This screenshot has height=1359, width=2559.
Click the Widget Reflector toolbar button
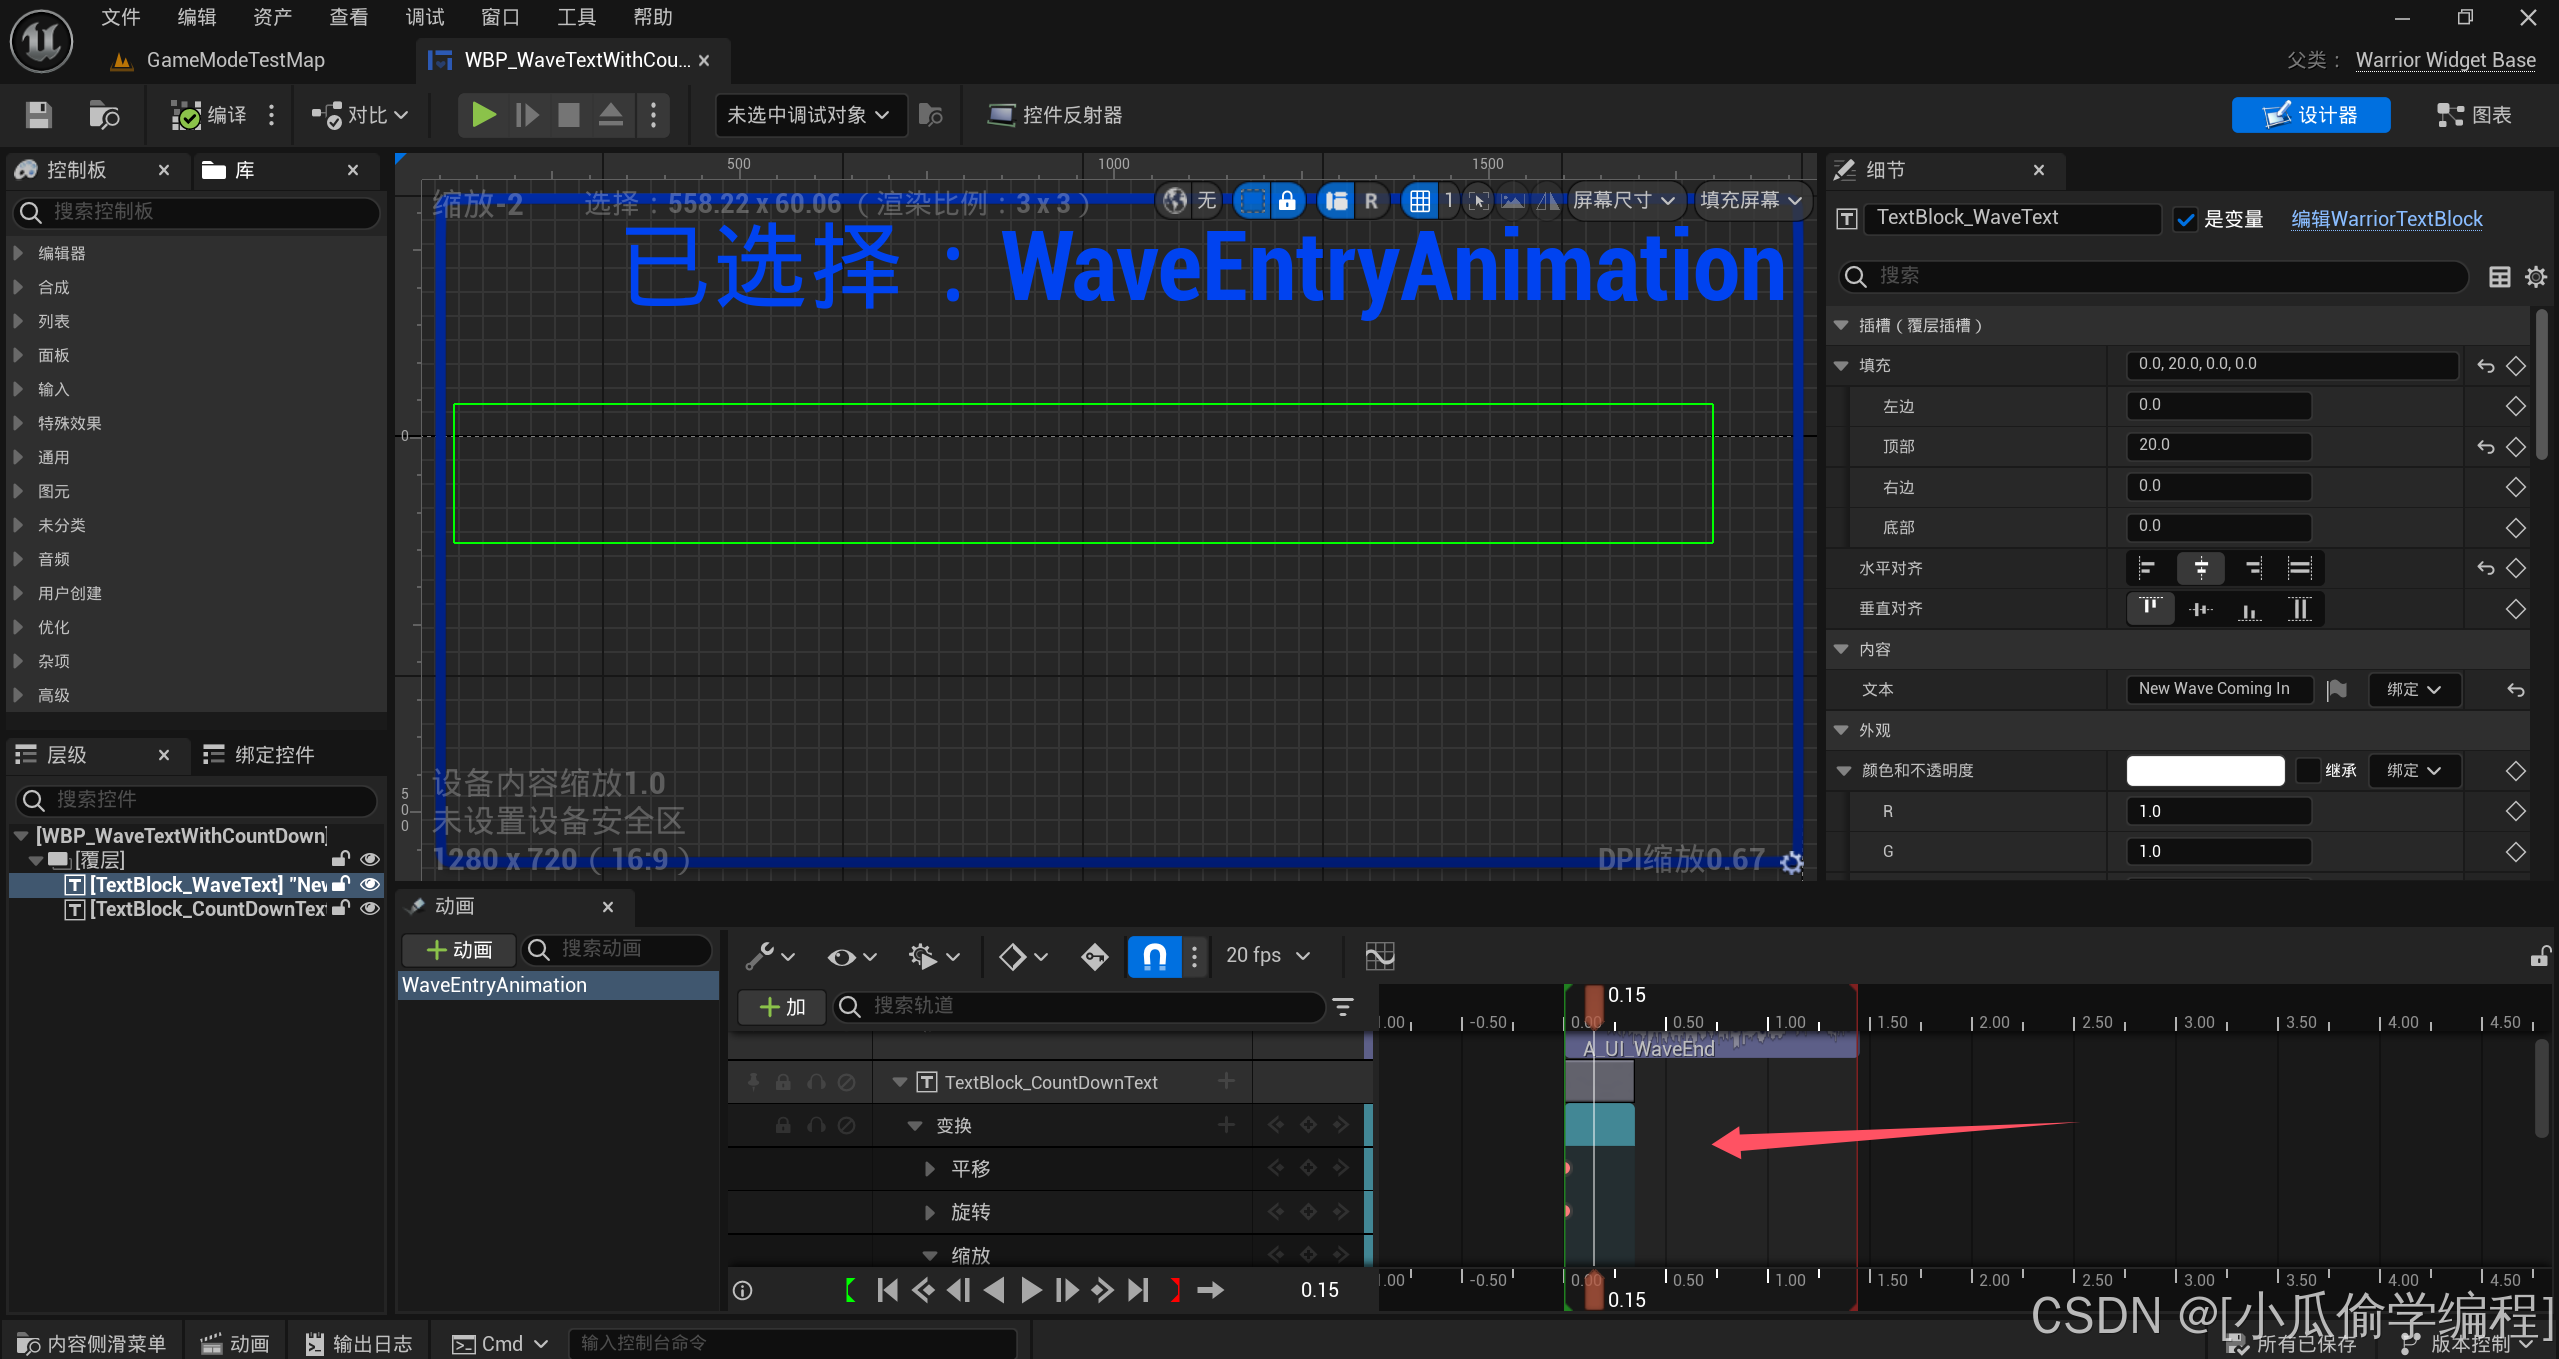click(1055, 115)
